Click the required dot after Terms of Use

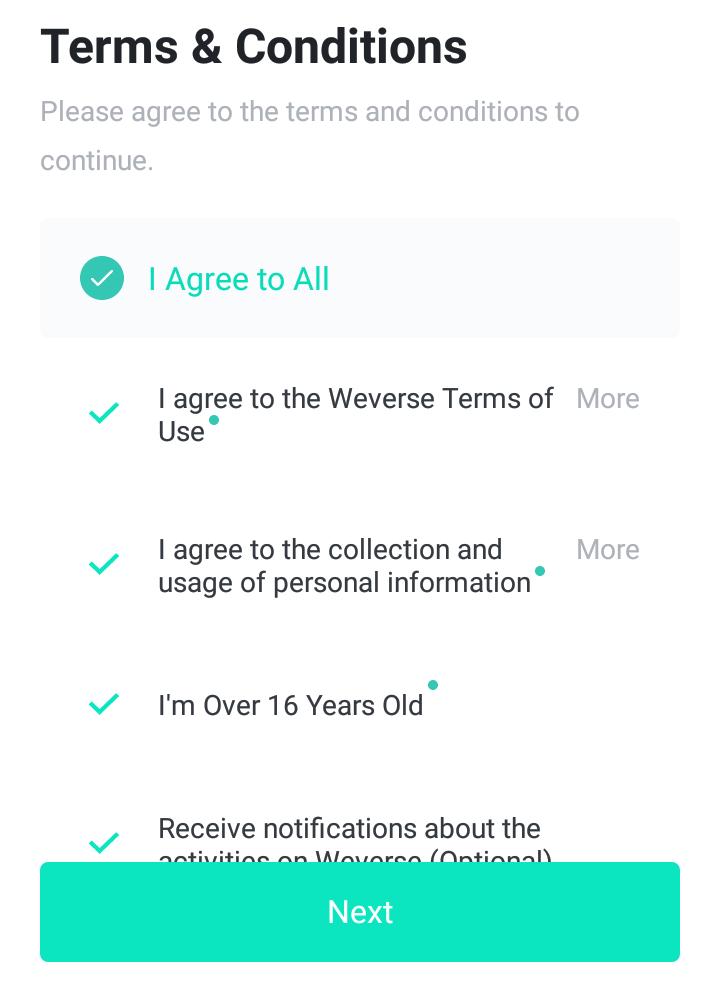point(214,420)
